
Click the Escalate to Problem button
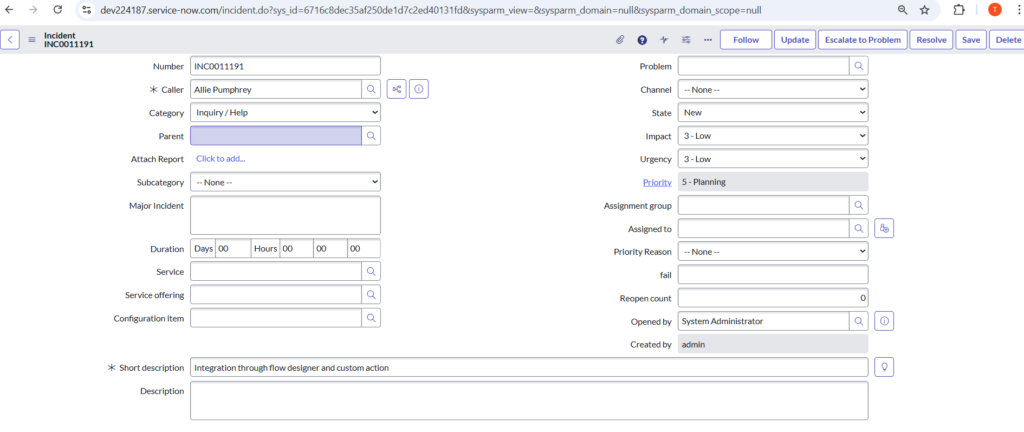pos(862,40)
